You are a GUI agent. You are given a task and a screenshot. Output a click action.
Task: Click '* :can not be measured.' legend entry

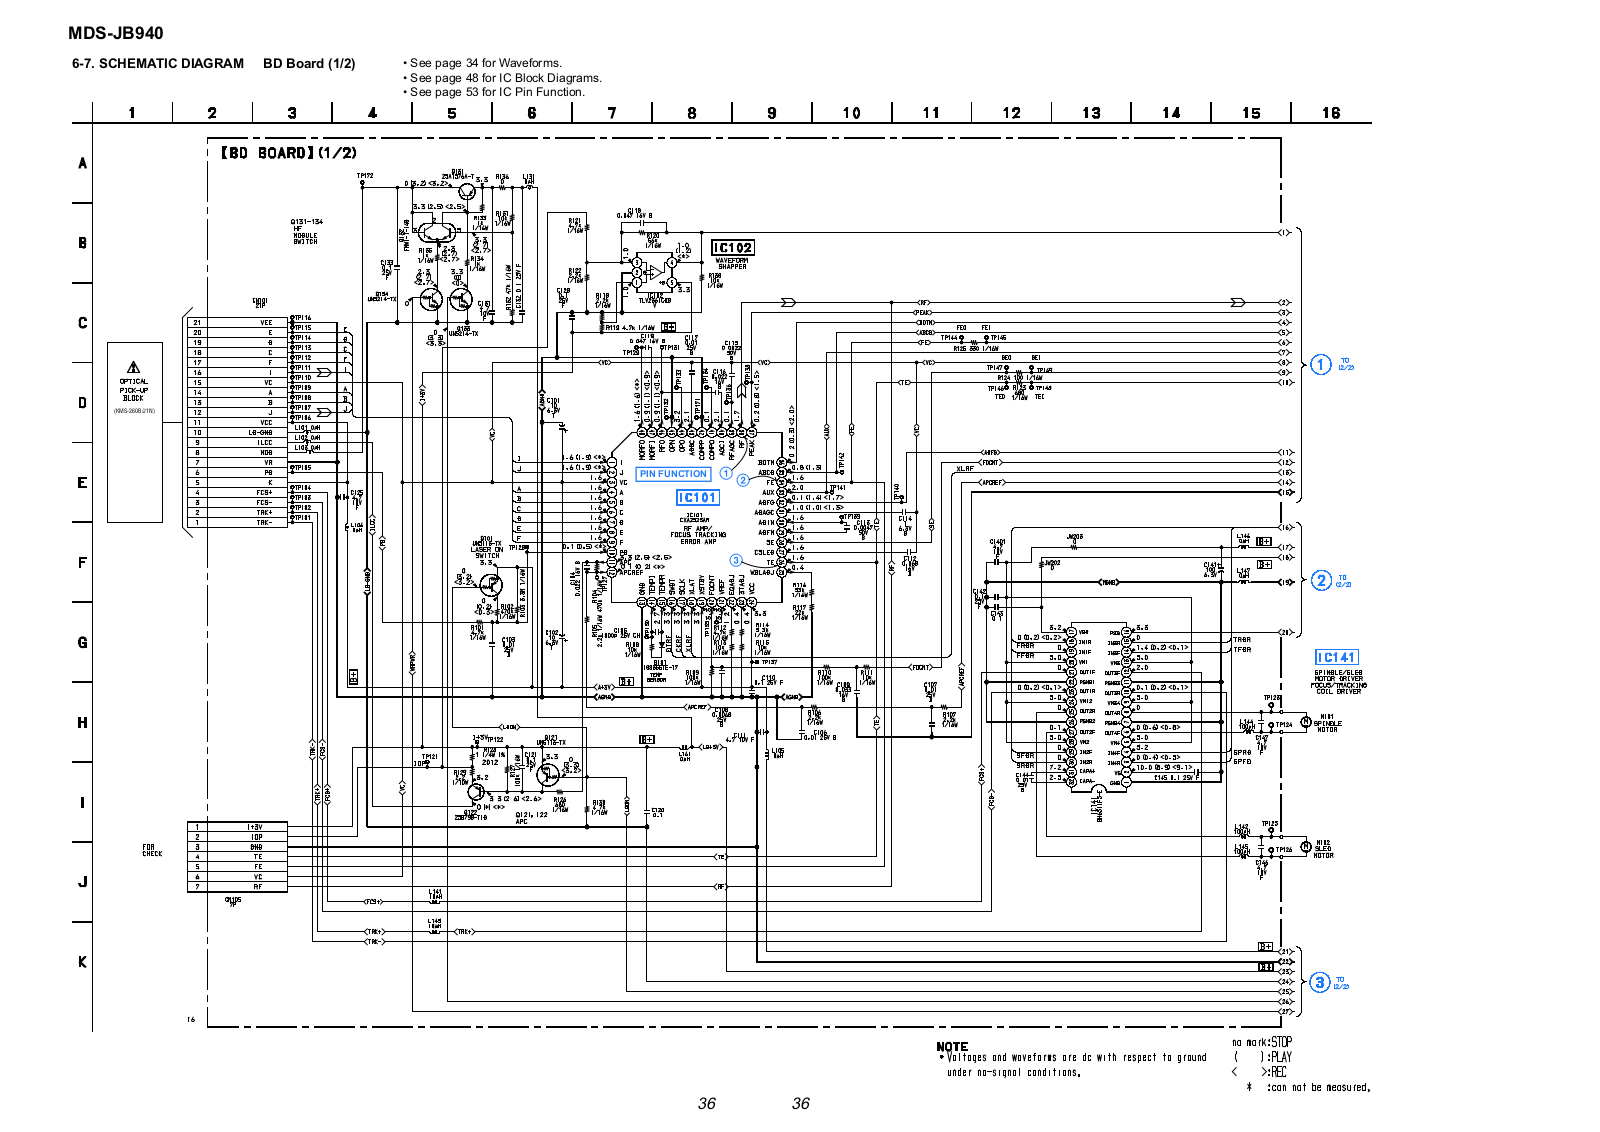point(1308,1087)
